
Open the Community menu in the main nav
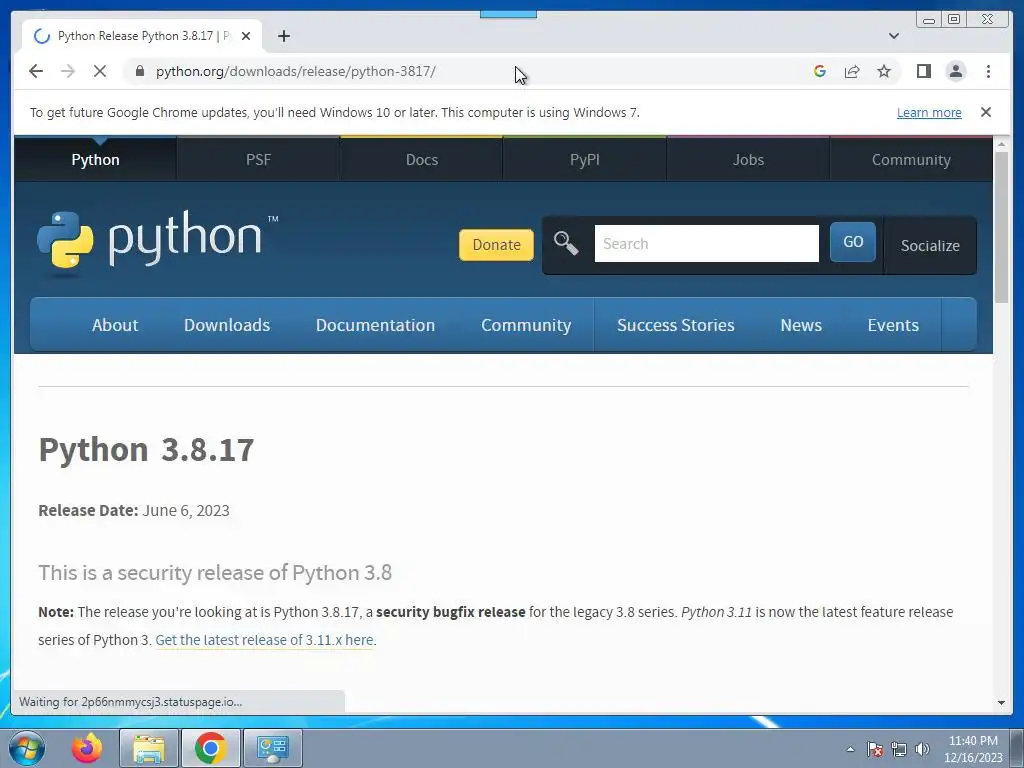526,325
